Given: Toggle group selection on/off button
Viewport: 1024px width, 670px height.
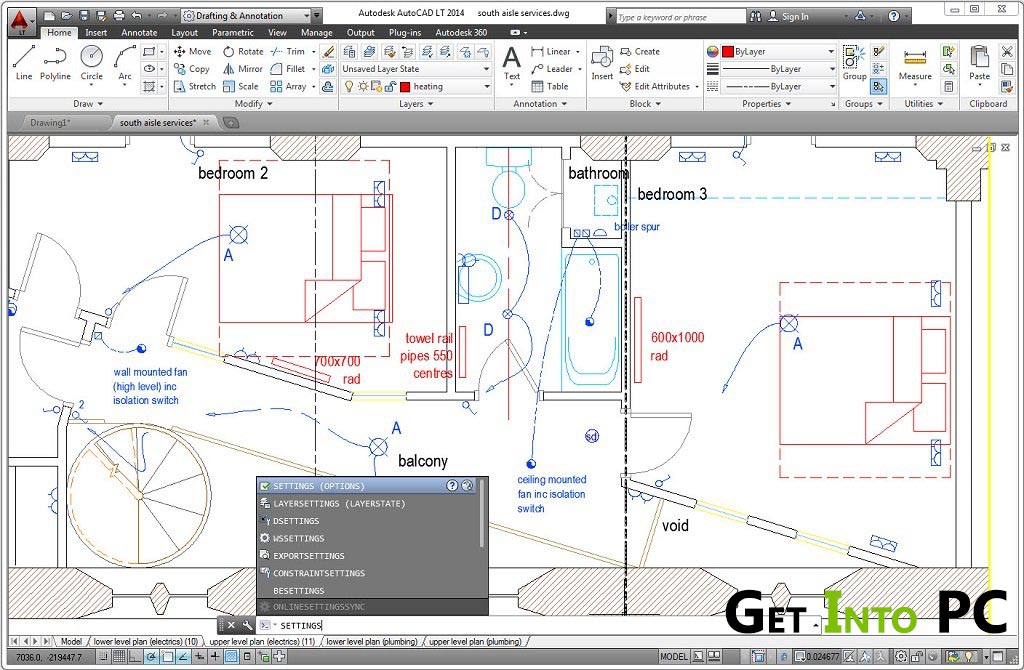Looking at the screenshot, I should pyautogui.click(x=878, y=86).
